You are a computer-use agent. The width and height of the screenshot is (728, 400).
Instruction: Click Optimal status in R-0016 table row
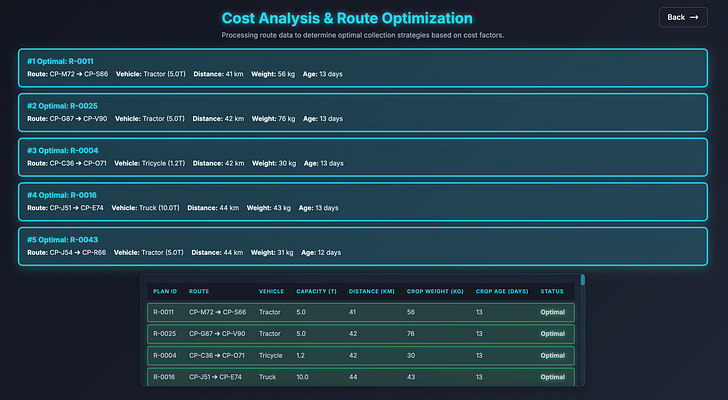click(552, 377)
